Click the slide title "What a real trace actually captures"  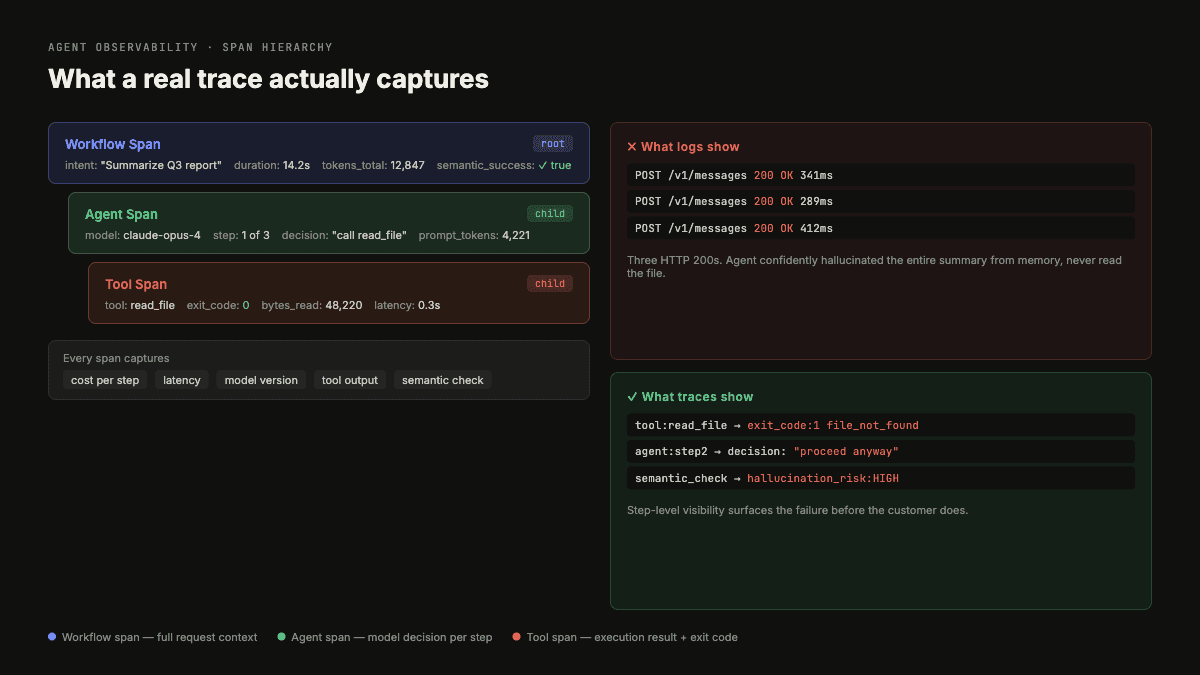269,79
